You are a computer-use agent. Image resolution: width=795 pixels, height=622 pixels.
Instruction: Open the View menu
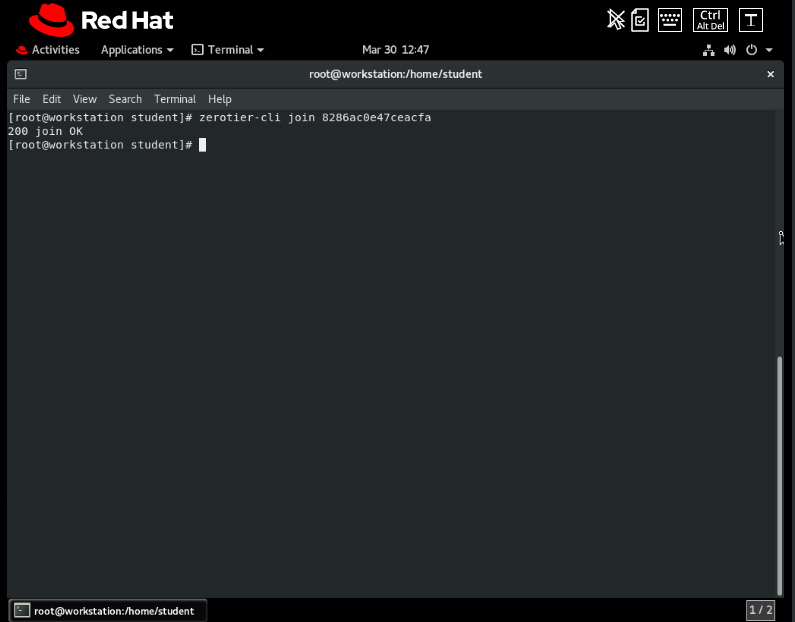pos(85,99)
